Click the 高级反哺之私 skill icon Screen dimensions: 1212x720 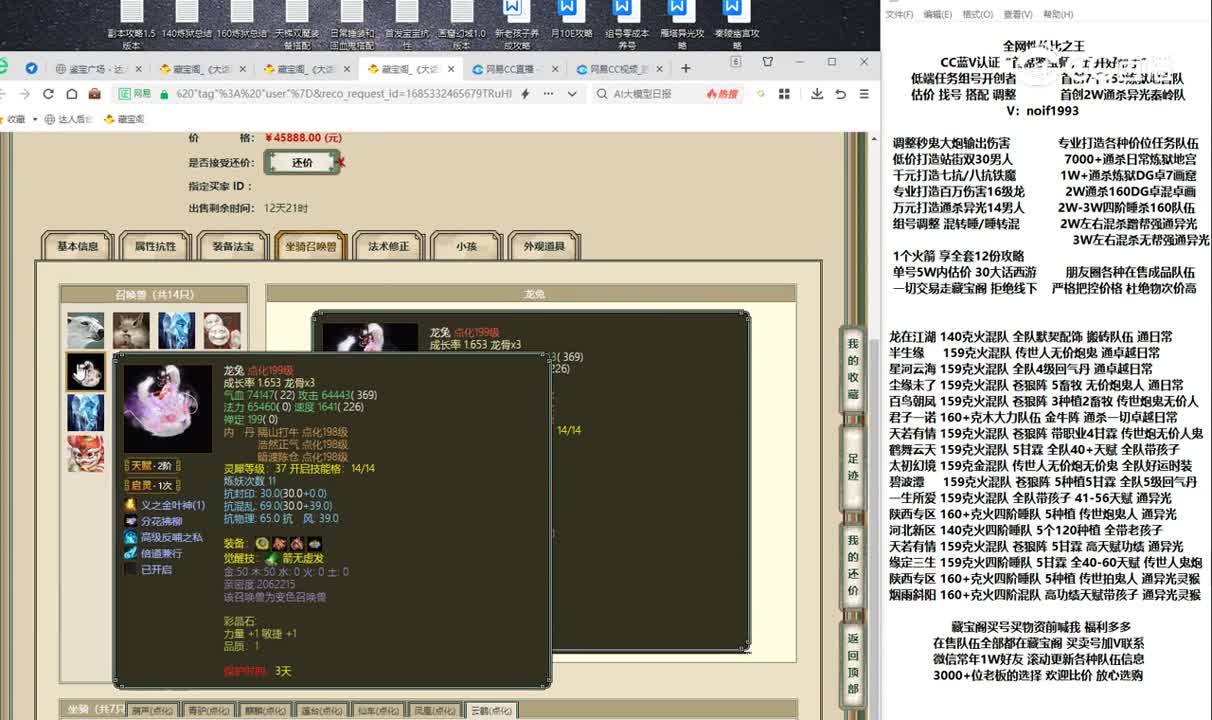131,537
